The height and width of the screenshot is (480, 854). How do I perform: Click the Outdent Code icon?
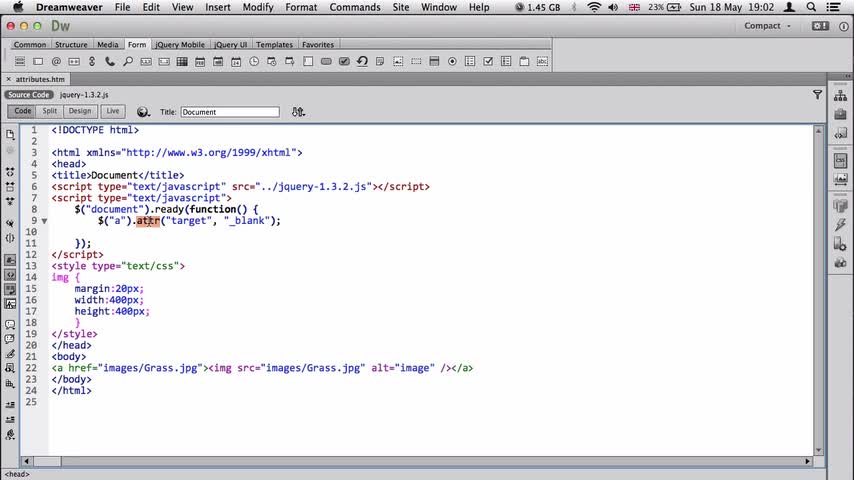click(x=10, y=420)
